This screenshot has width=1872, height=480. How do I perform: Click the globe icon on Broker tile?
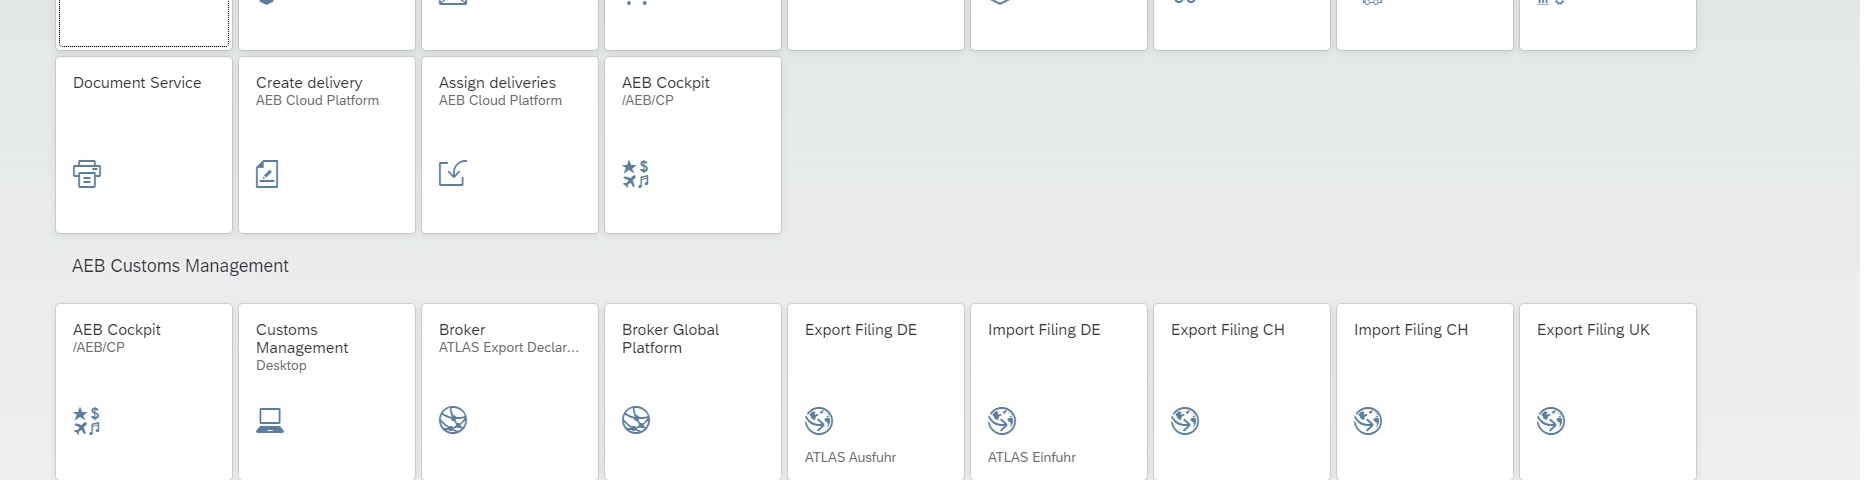coord(453,420)
